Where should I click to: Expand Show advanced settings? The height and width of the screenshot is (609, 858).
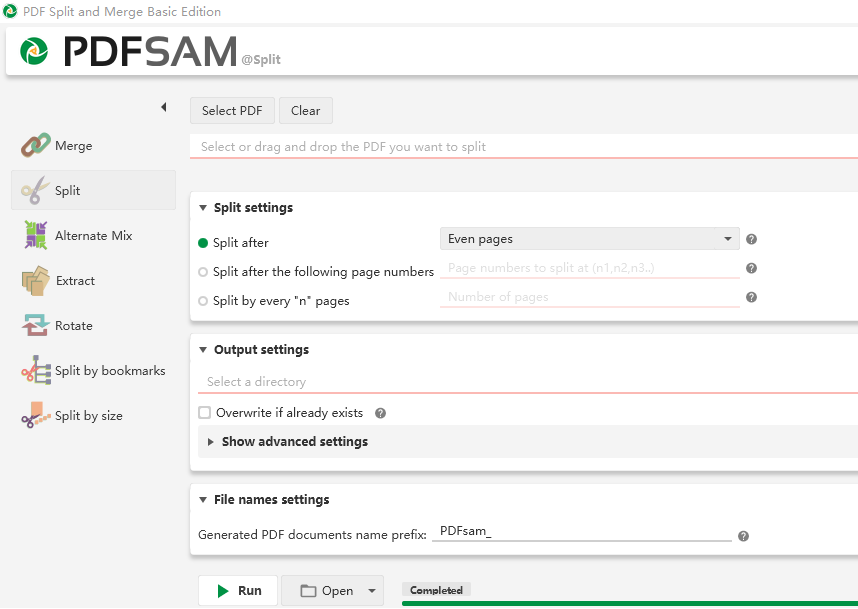click(x=211, y=442)
